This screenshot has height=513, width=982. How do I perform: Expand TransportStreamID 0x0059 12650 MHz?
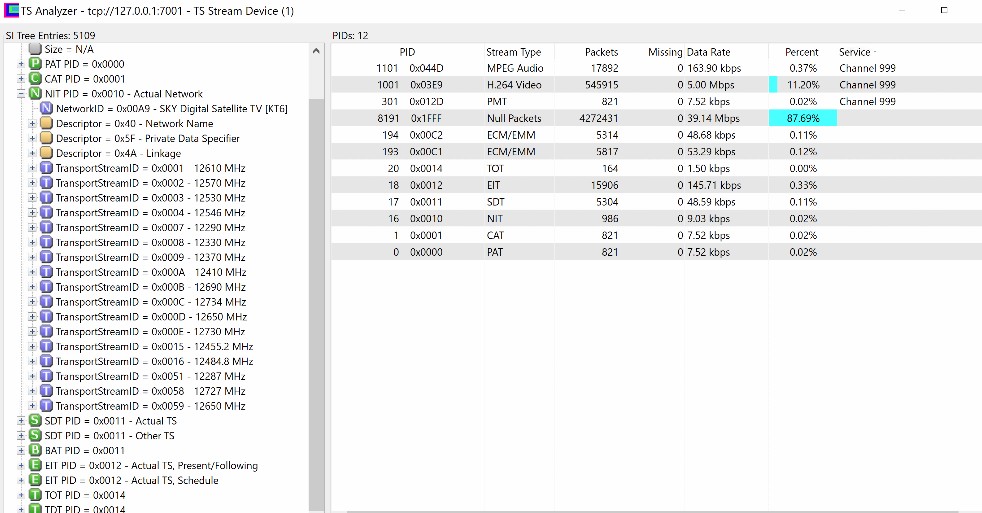click(x=32, y=406)
